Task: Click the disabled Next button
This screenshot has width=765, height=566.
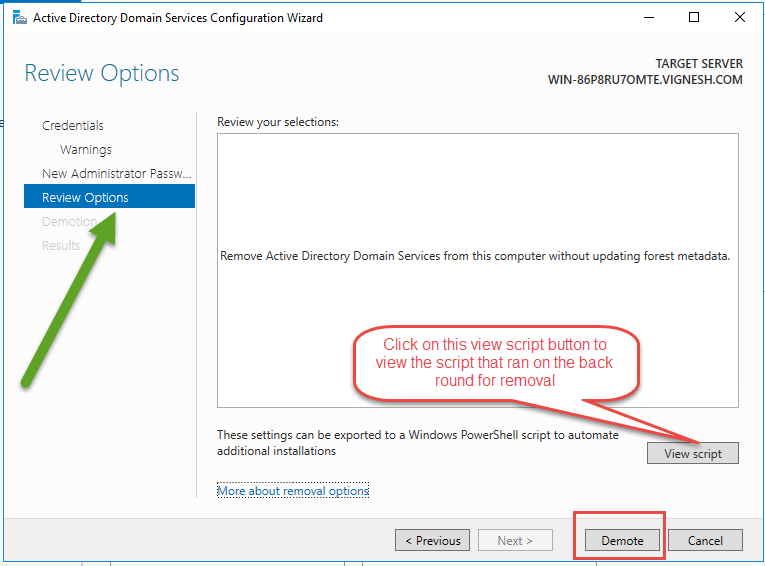Action: (515, 540)
